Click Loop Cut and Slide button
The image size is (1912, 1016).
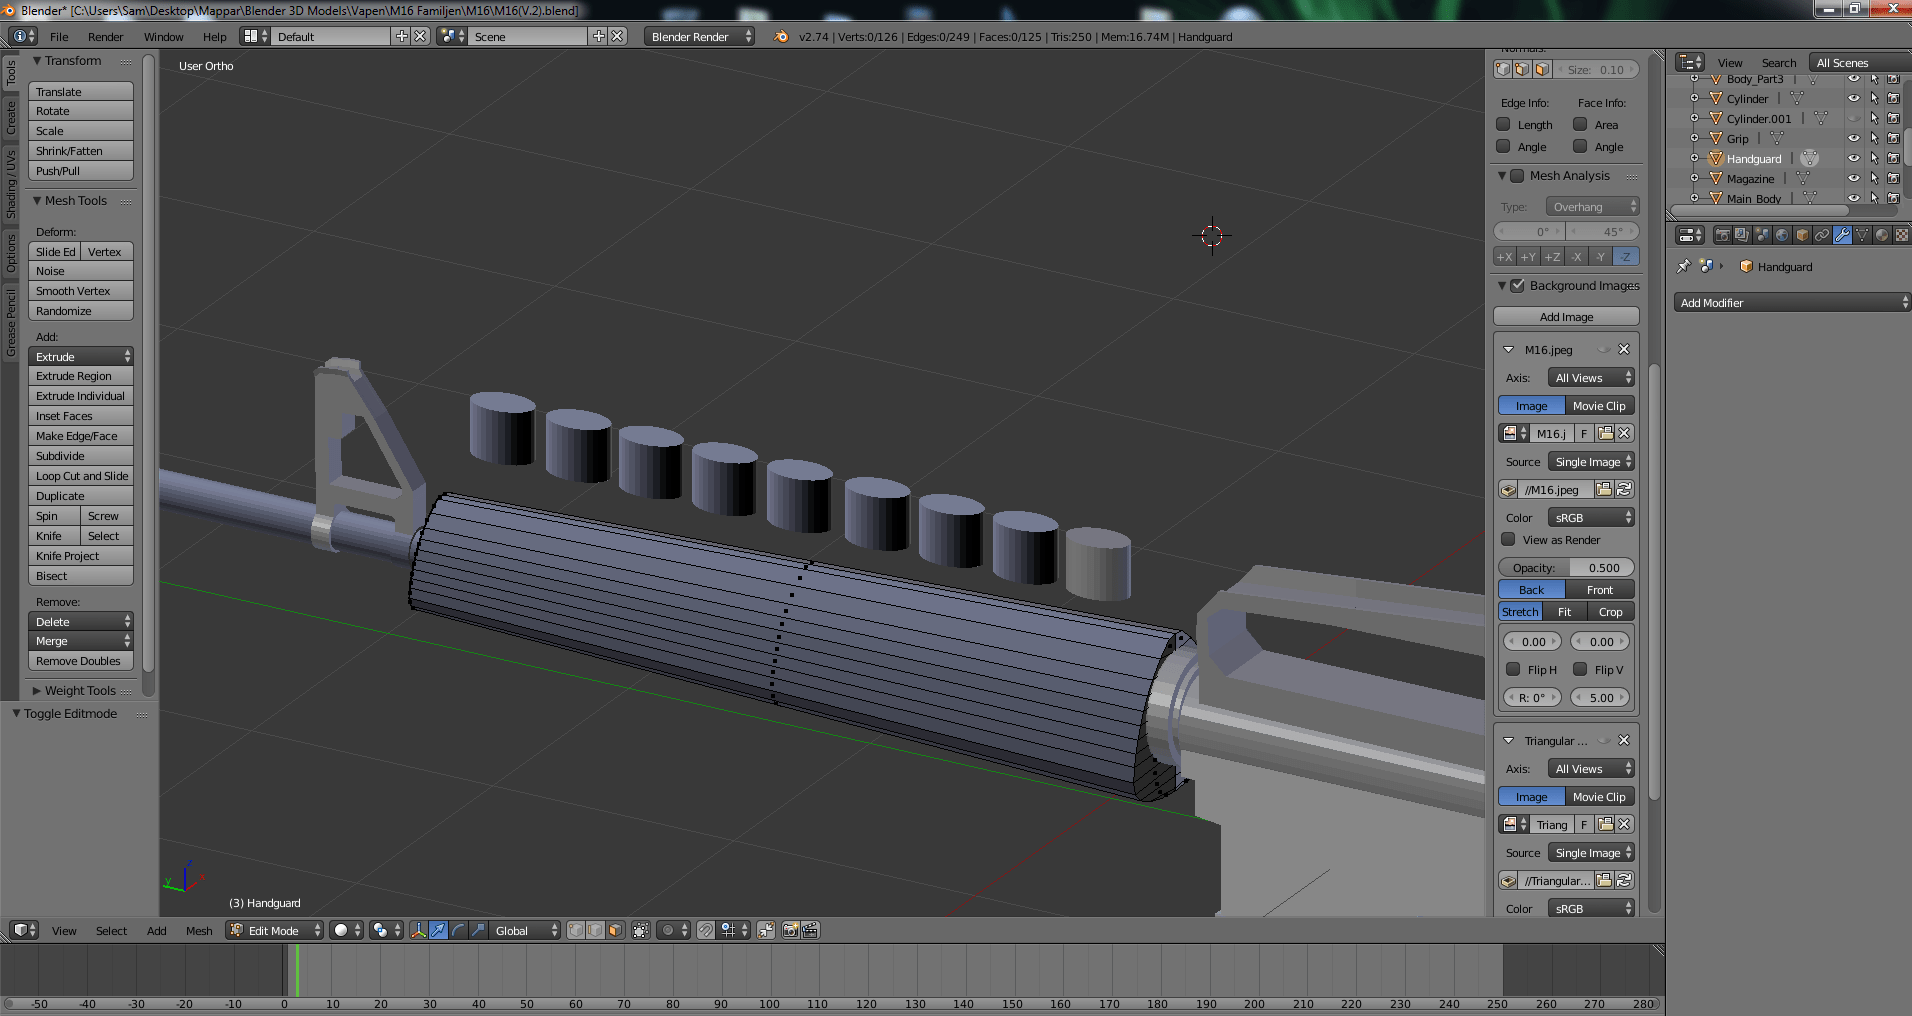pyautogui.click(x=81, y=476)
